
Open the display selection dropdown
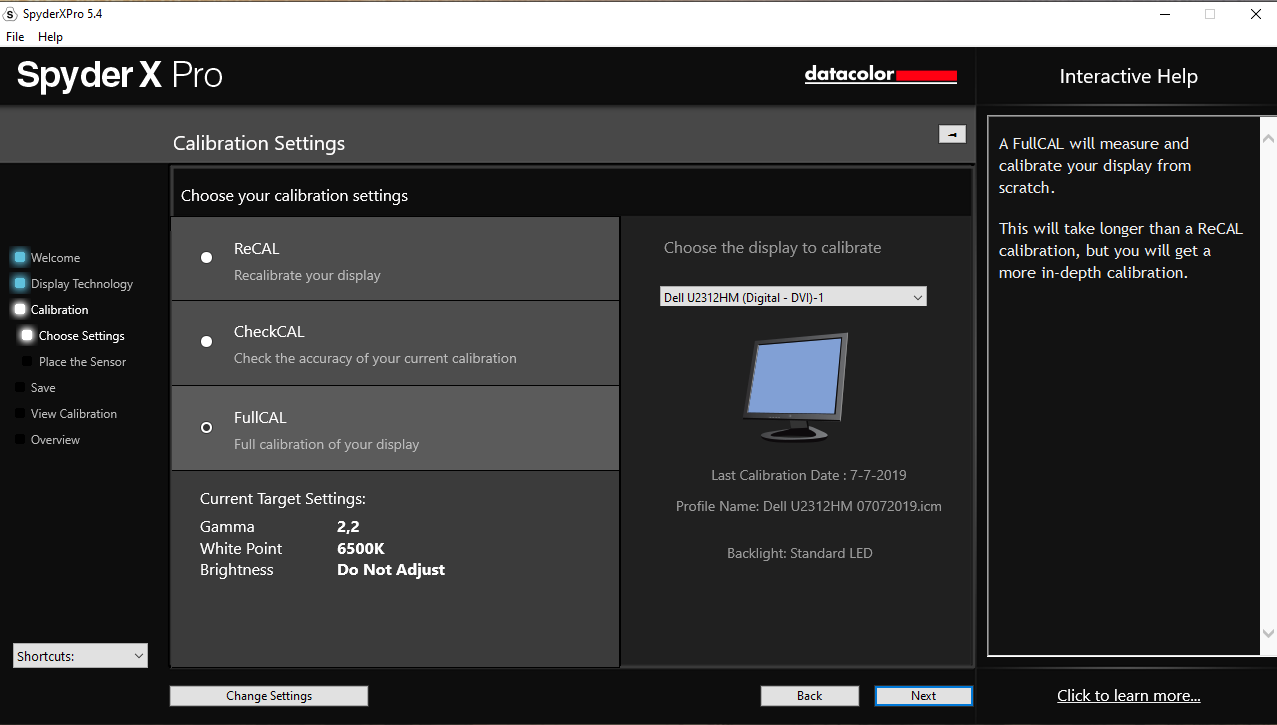pyautogui.click(x=793, y=297)
